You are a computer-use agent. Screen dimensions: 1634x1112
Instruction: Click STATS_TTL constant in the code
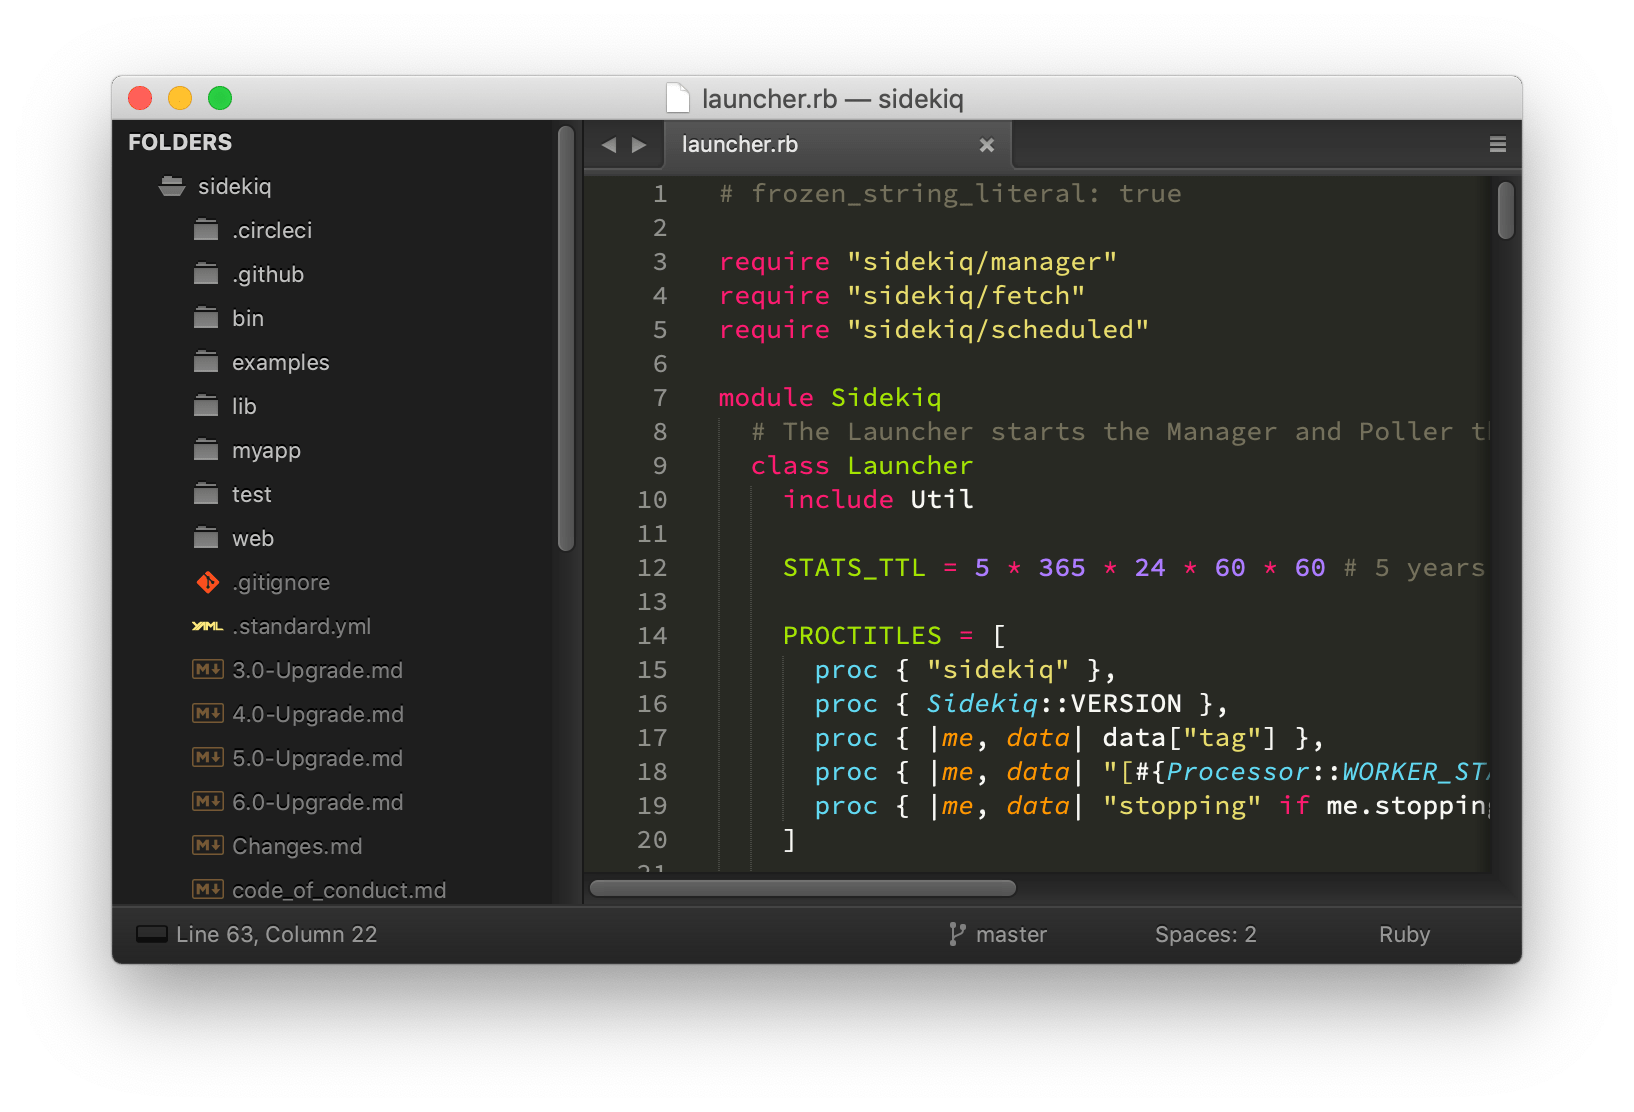[x=854, y=567]
